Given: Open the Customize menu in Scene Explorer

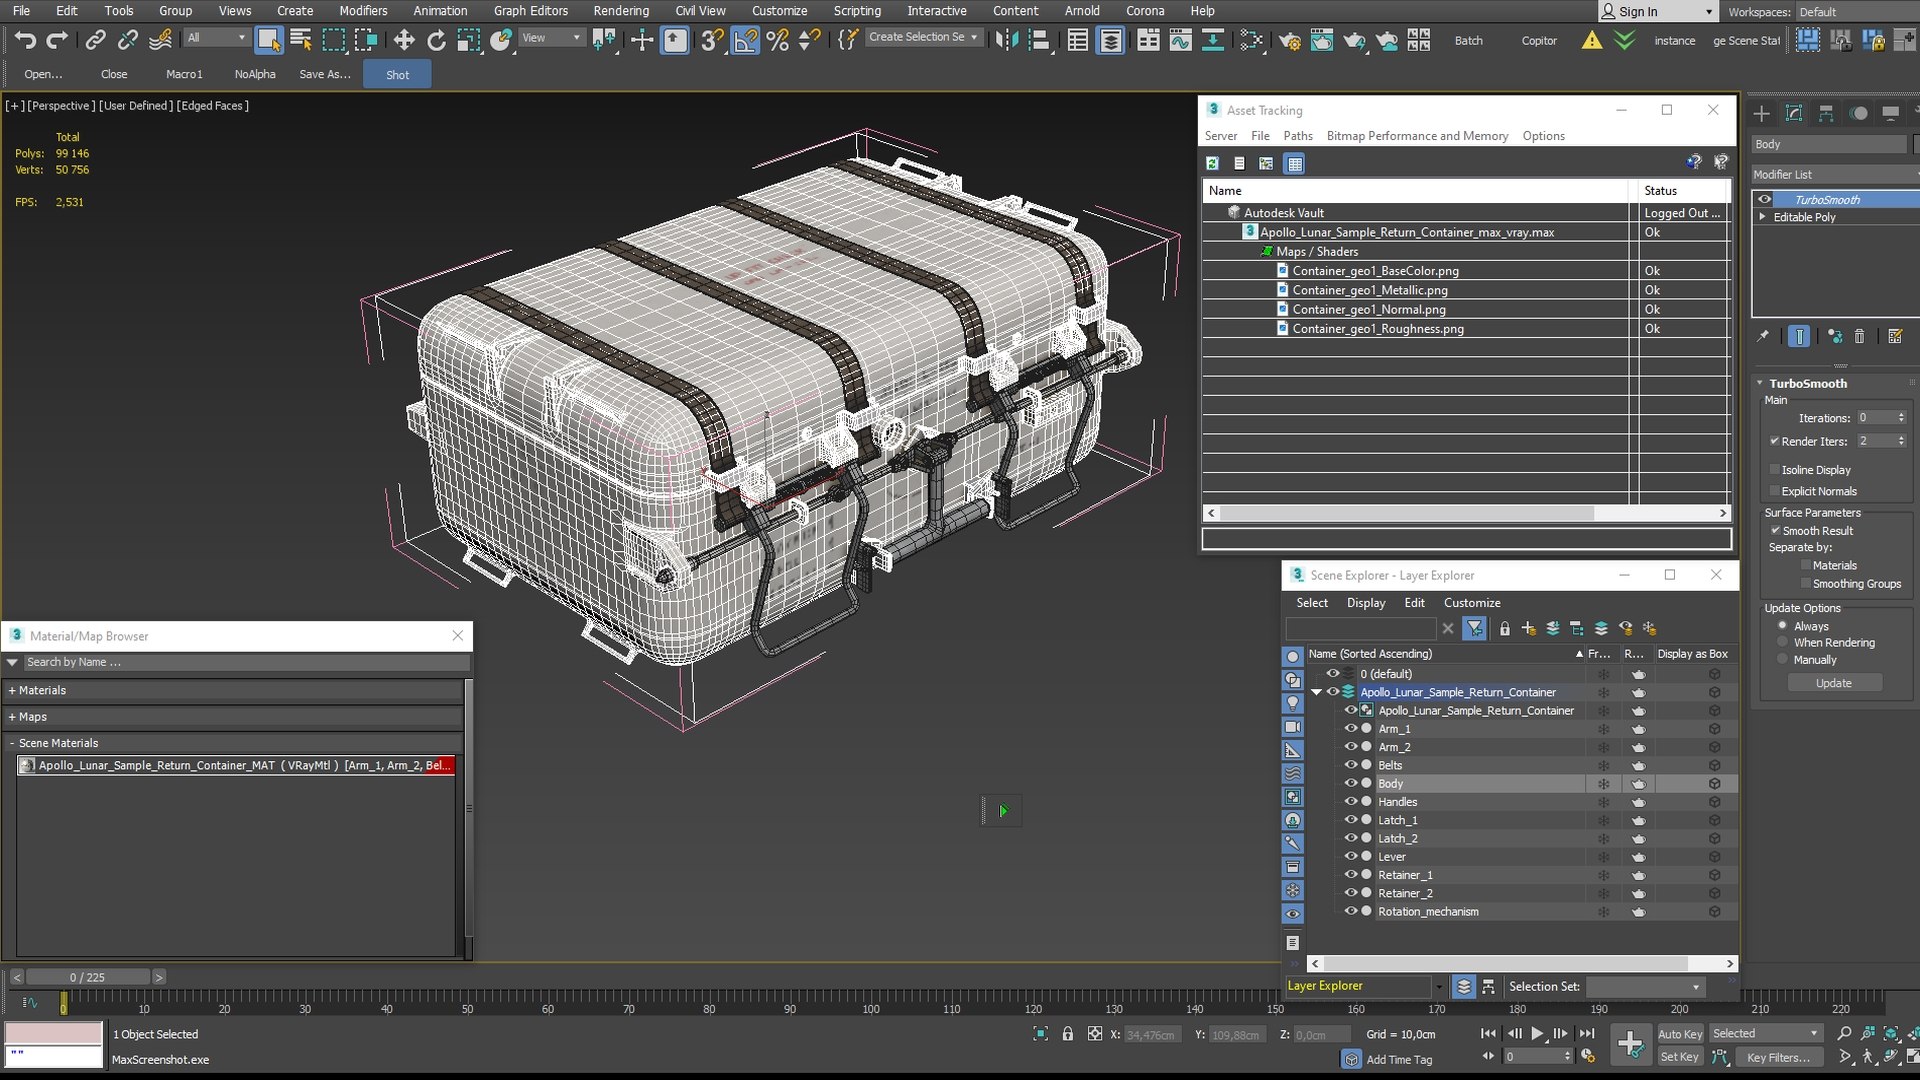Looking at the screenshot, I should pos(1472,603).
